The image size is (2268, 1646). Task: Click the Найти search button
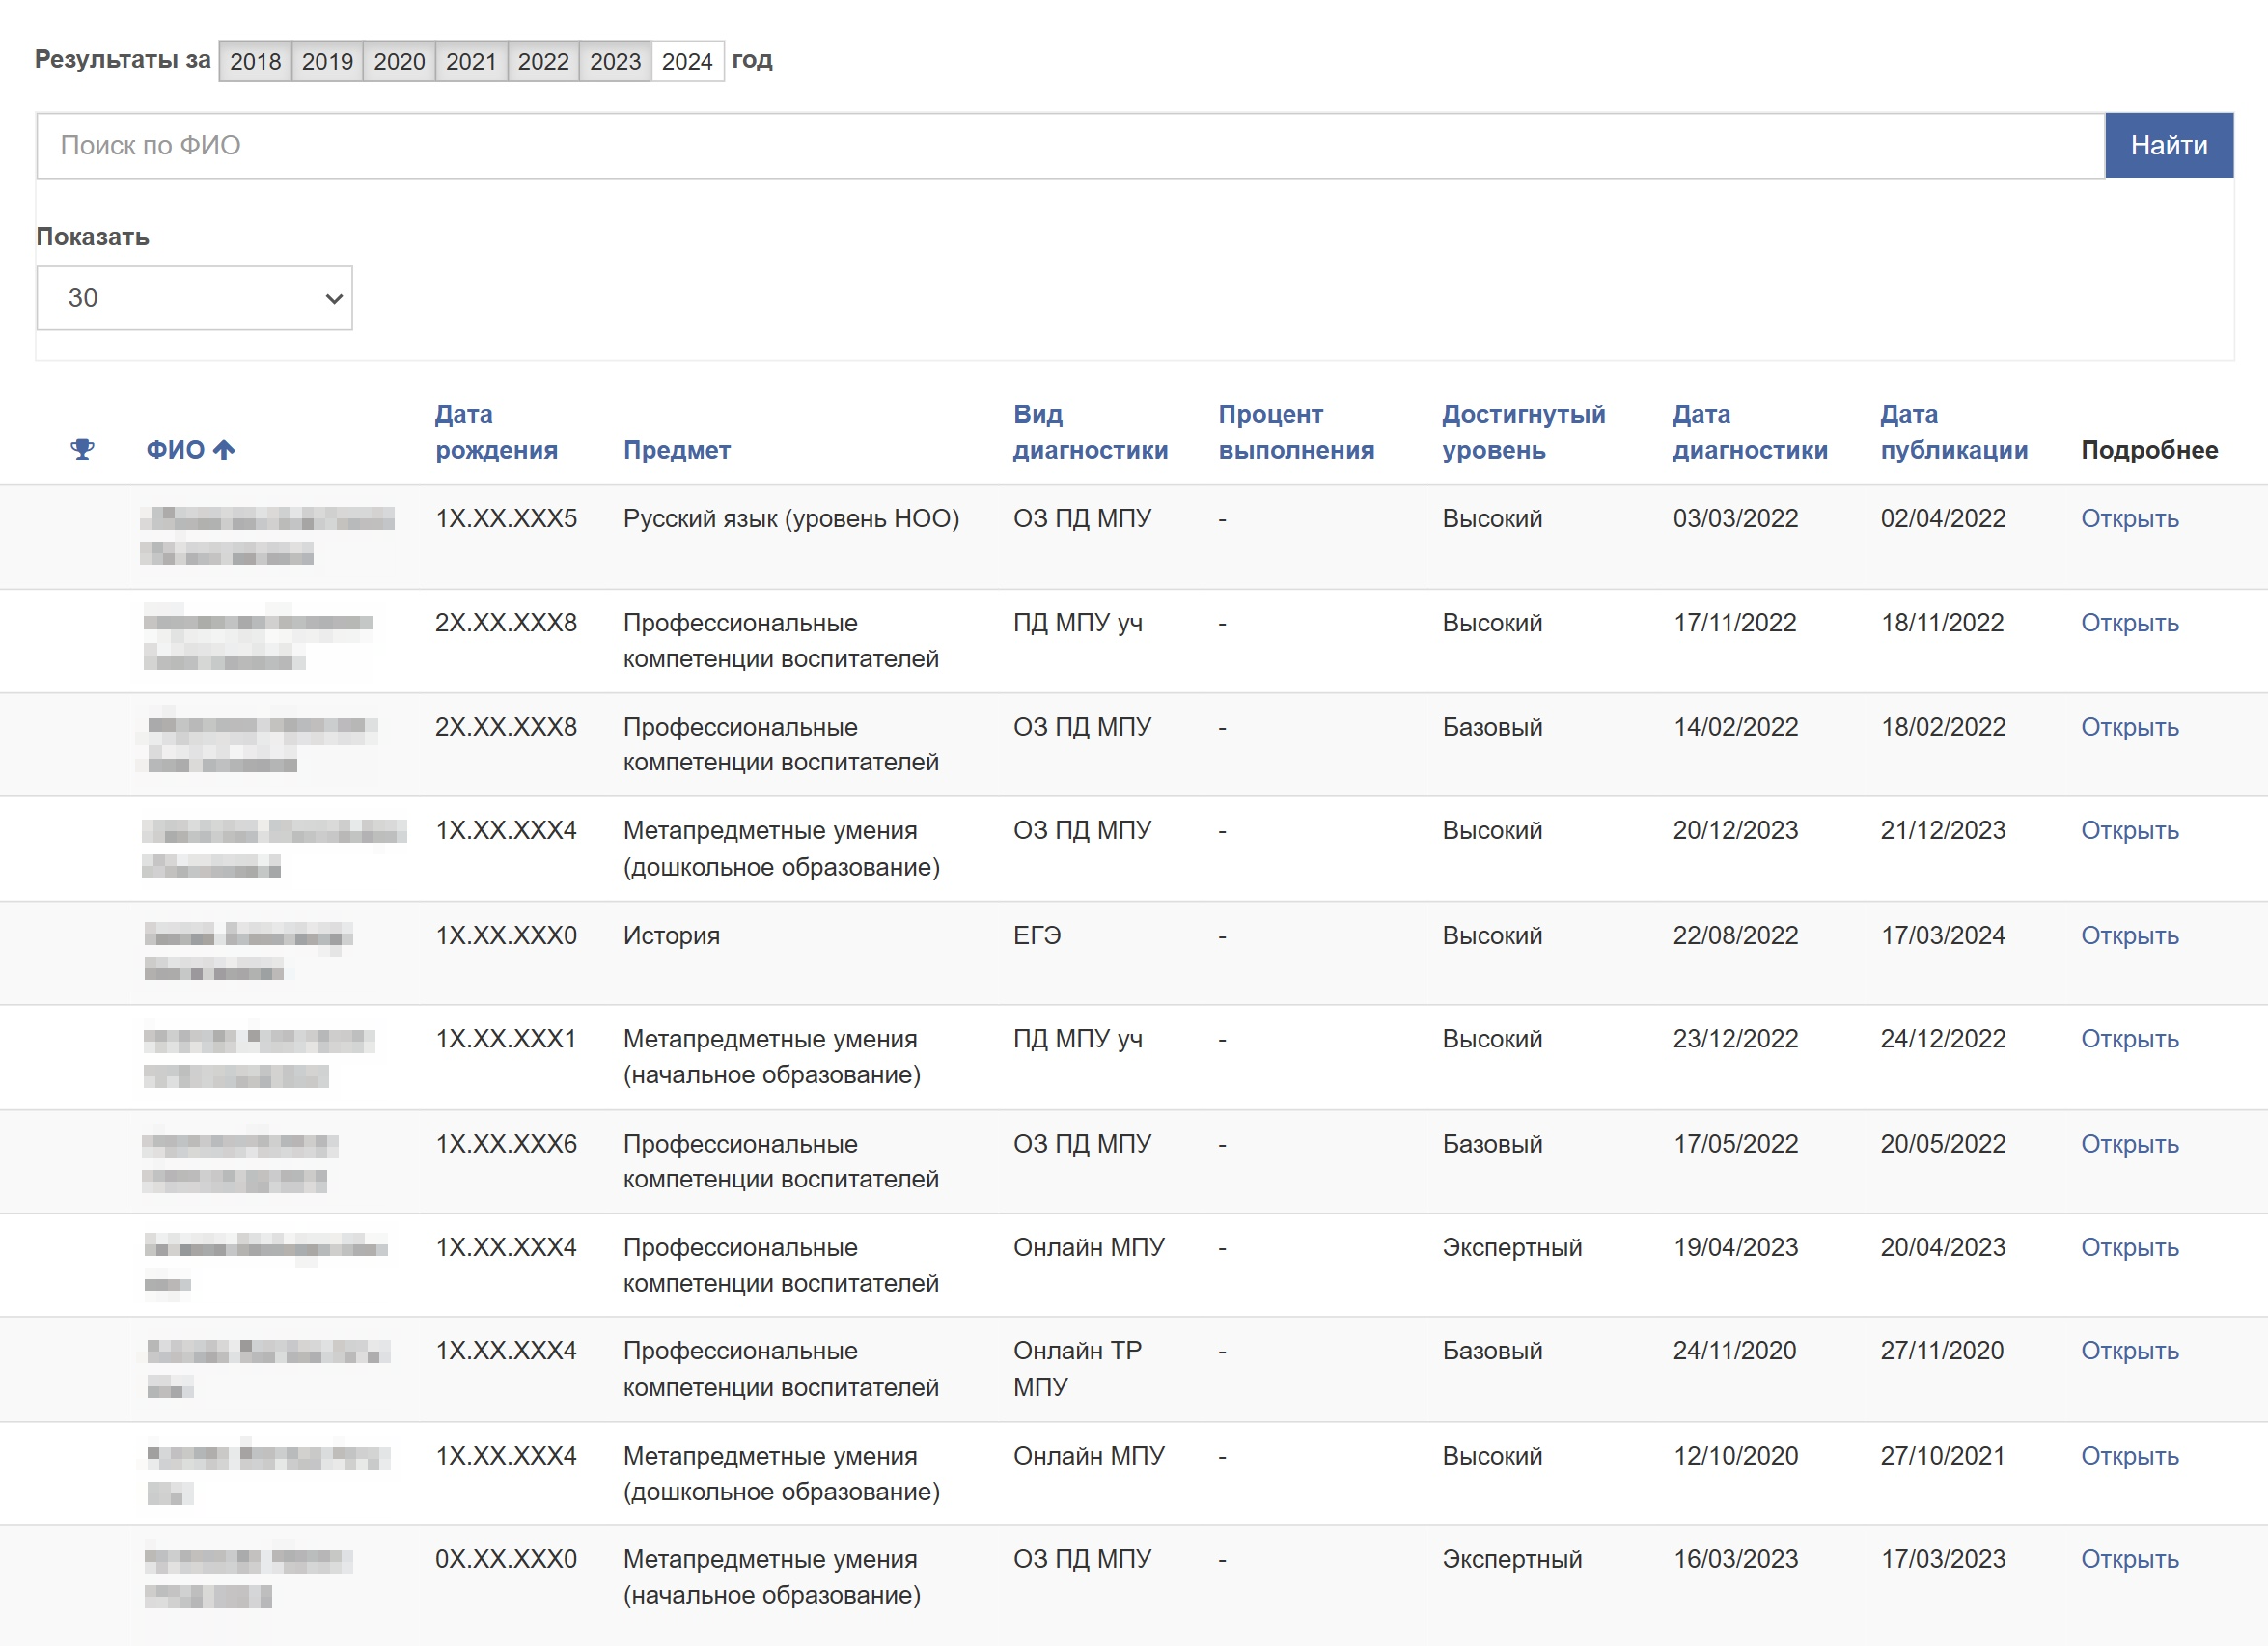(2169, 146)
